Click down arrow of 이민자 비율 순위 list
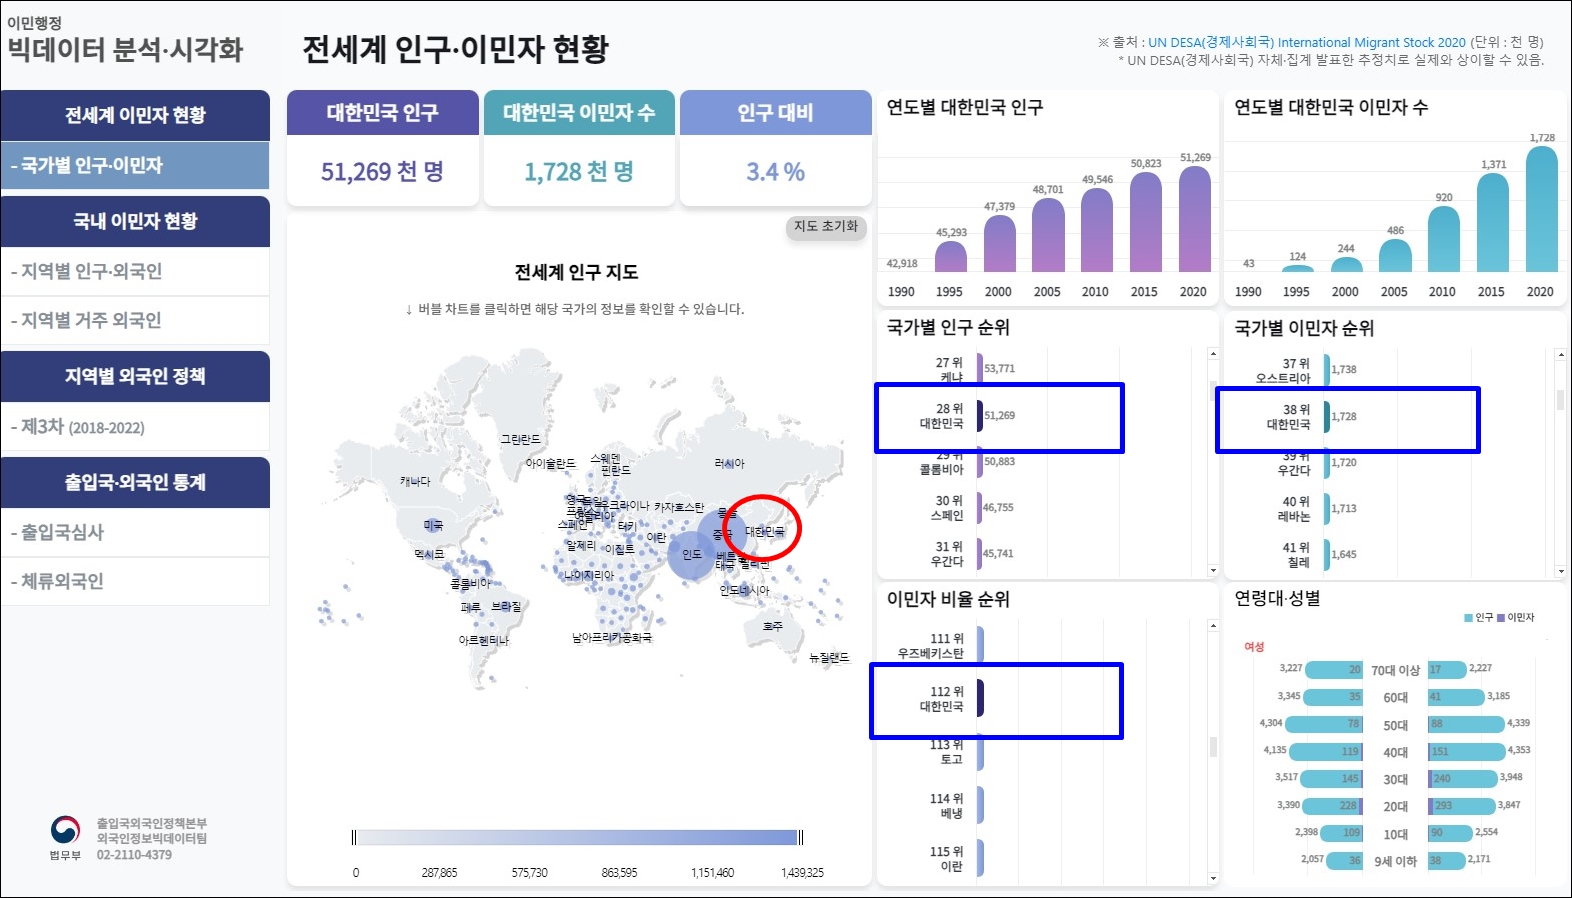This screenshot has height=898, width=1572. pos(1213,878)
